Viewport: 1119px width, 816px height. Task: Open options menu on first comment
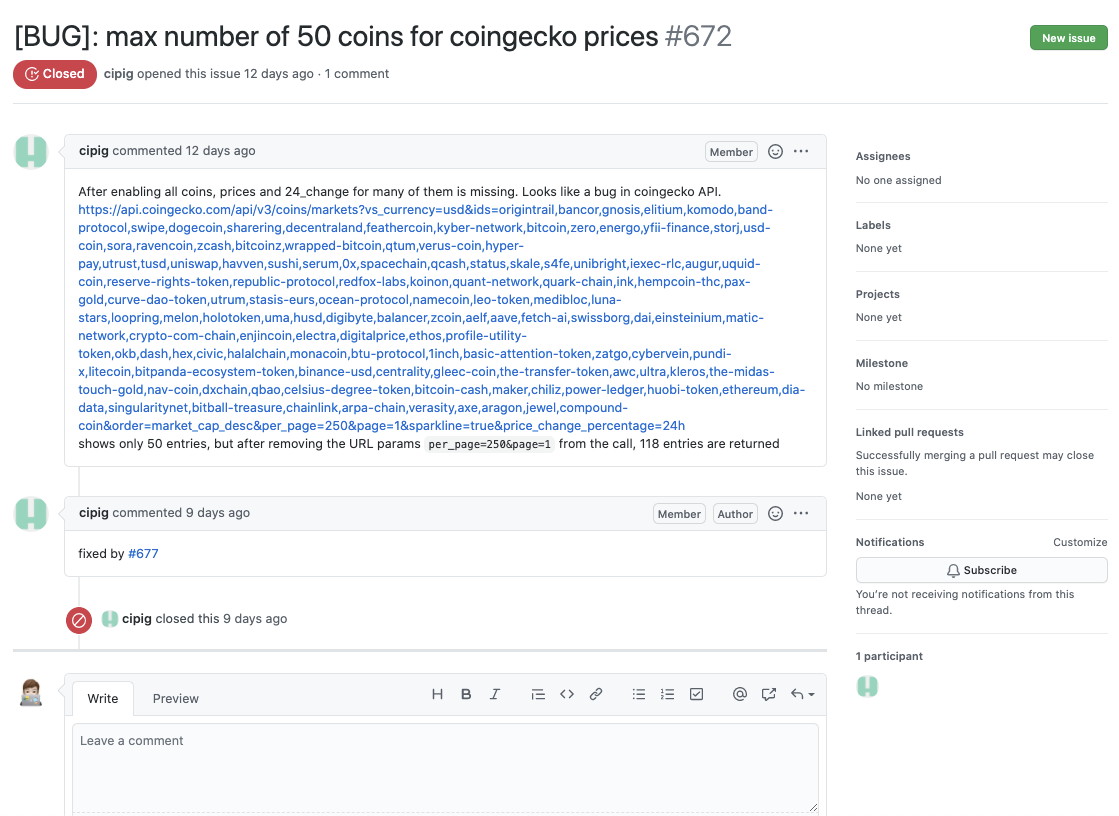[x=801, y=151]
